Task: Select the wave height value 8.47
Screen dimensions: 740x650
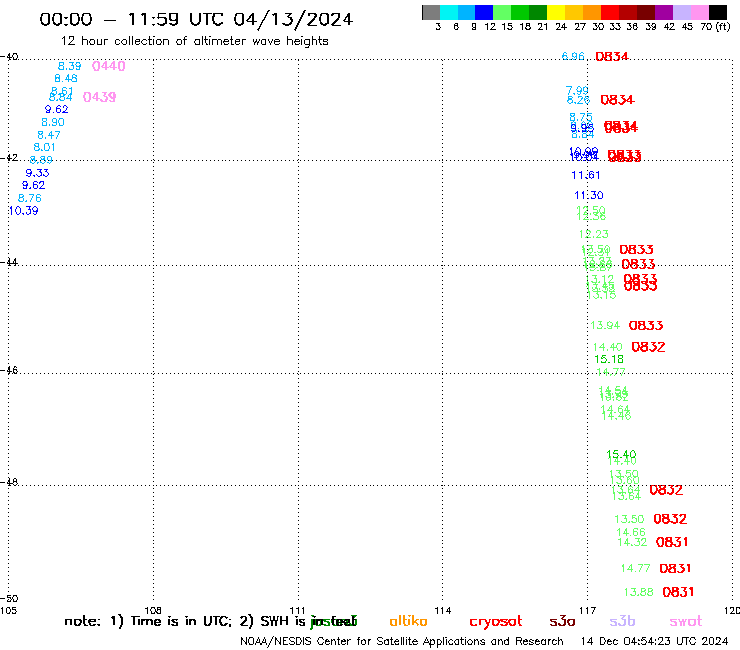Action: (x=49, y=135)
